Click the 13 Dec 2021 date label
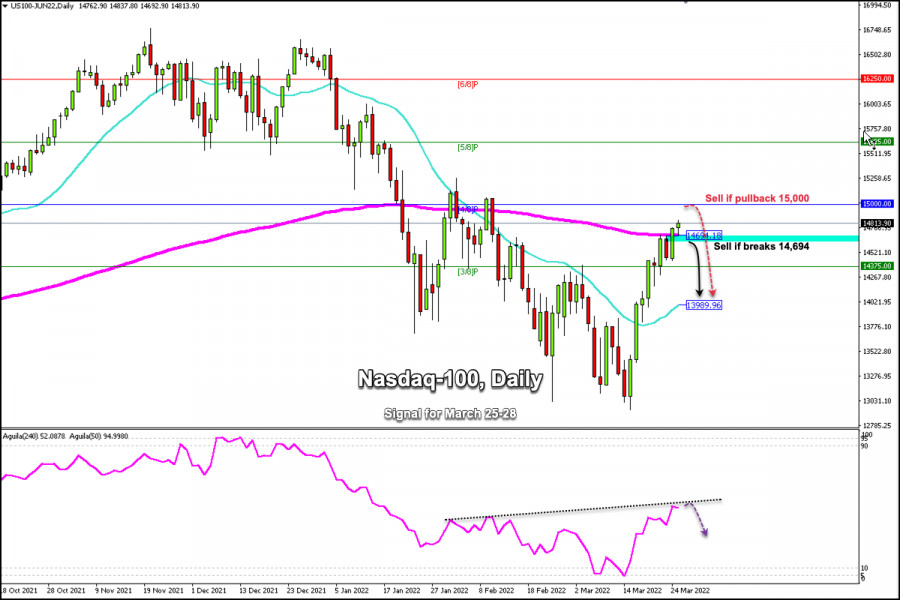 (x=258, y=590)
